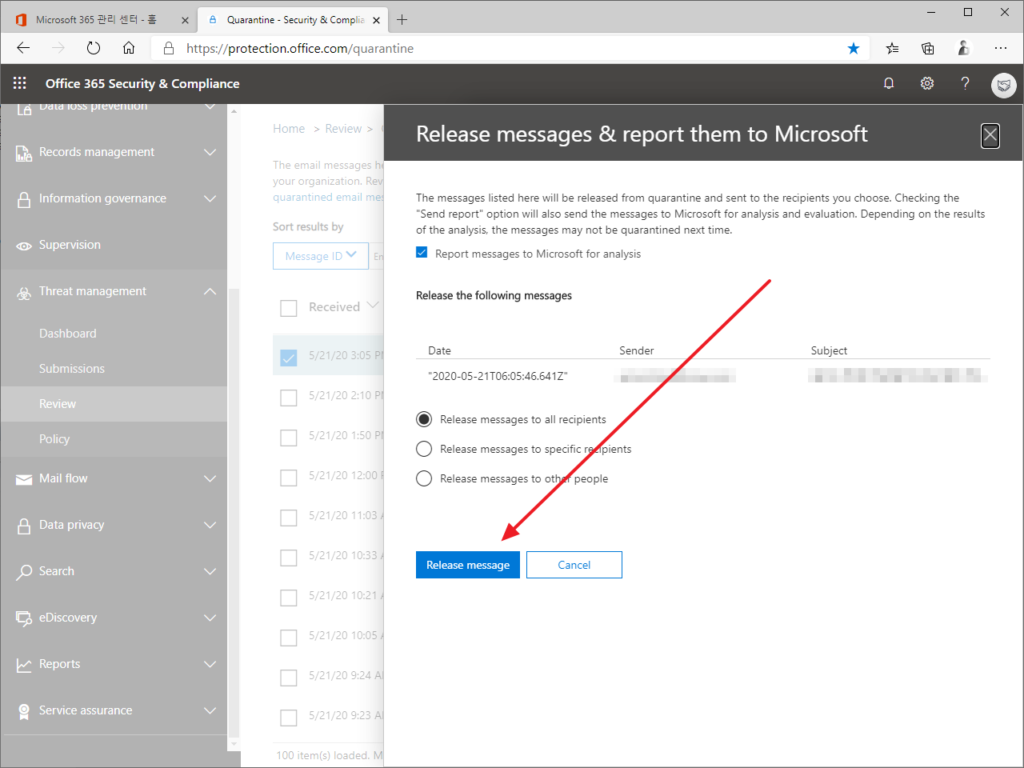
Task: Open the Home breadcrumb link
Action: click(x=288, y=128)
